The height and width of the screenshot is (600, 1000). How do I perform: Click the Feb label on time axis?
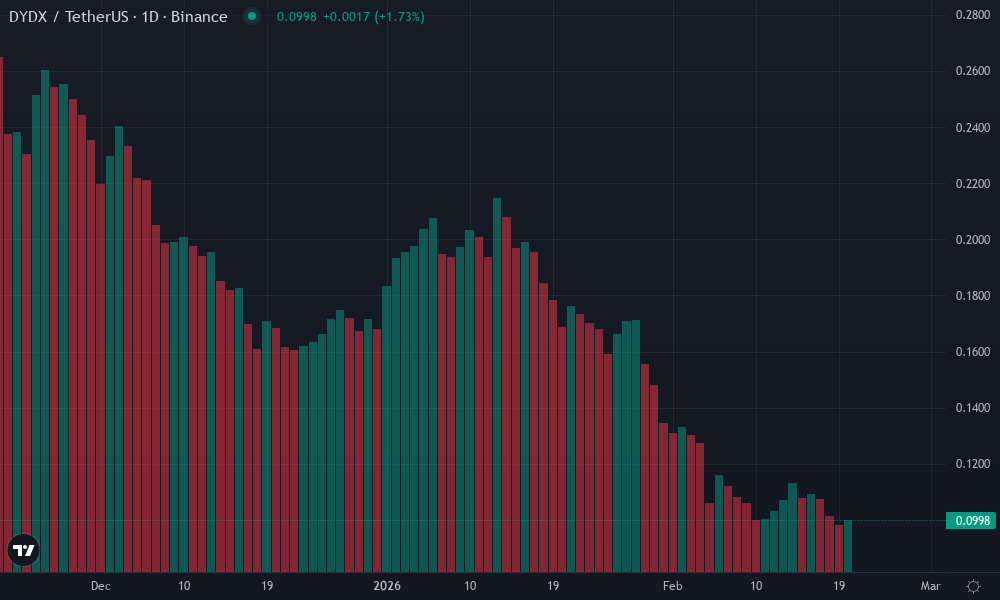[672, 586]
